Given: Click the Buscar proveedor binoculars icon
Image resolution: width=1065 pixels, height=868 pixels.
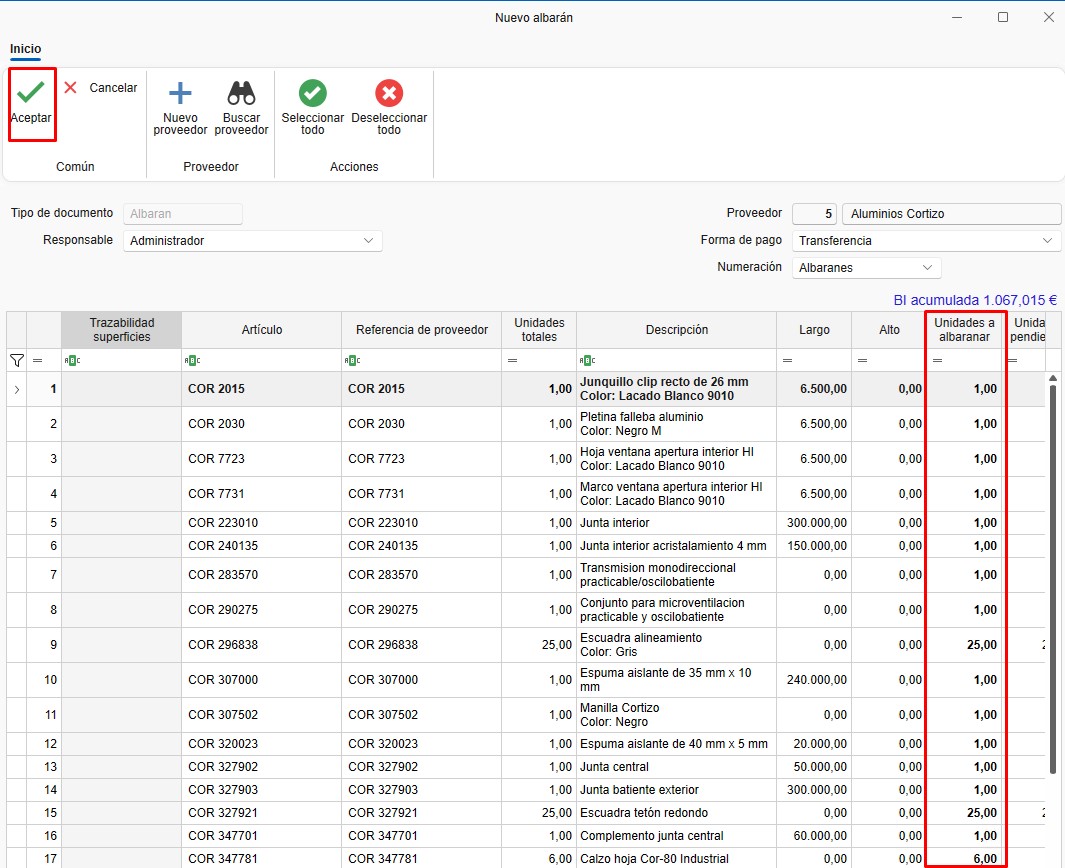Looking at the screenshot, I should [241, 93].
